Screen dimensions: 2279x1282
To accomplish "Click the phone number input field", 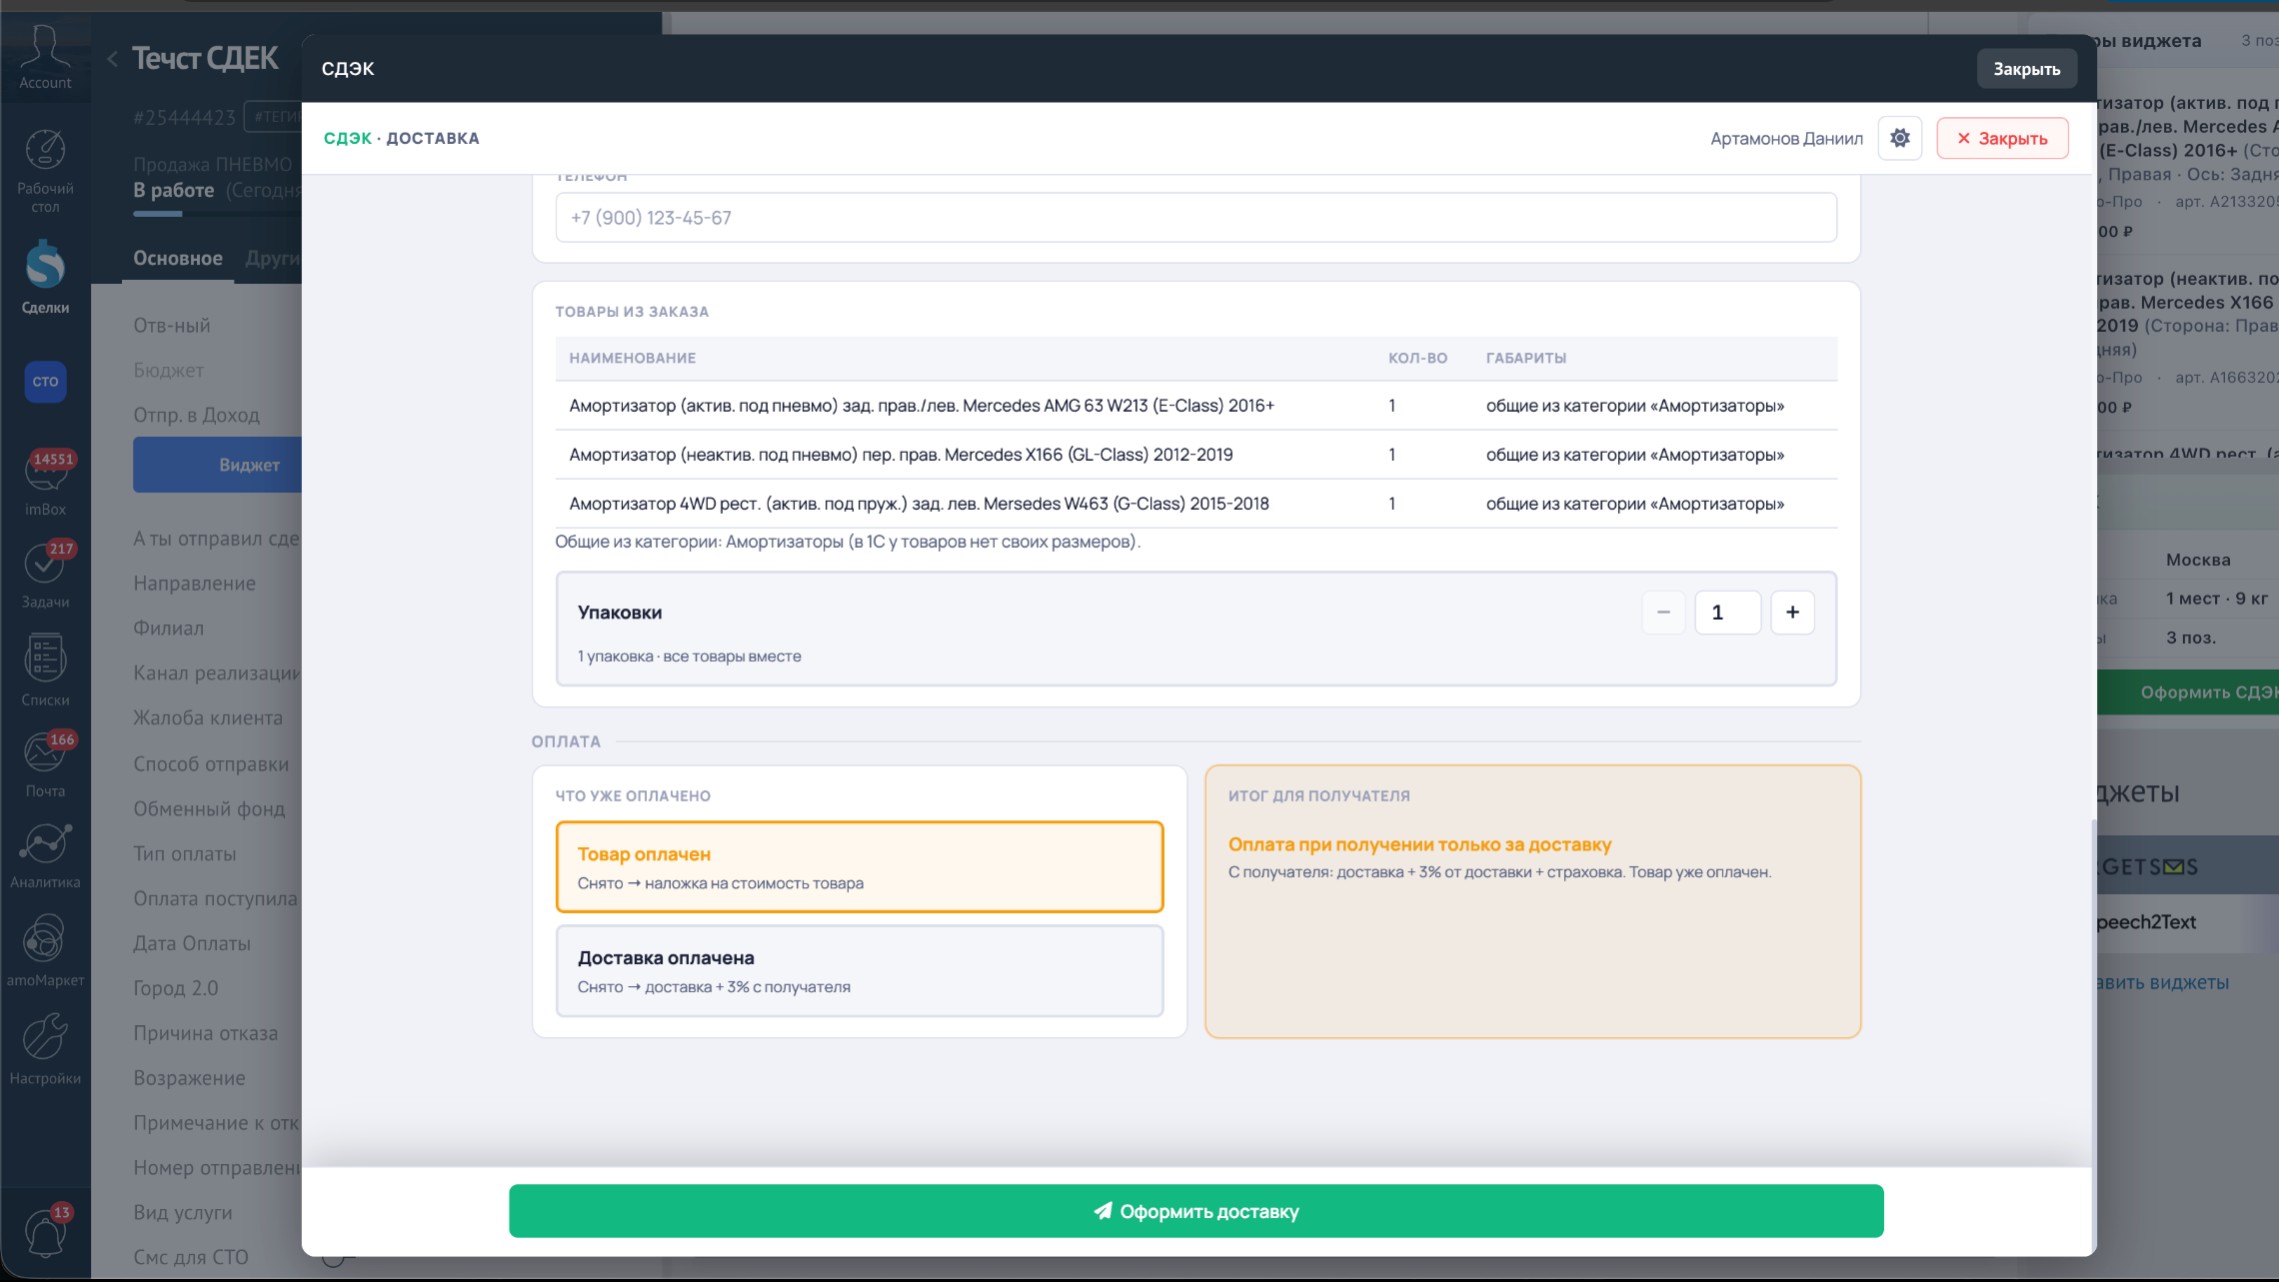I will click(x=1196, y=218).
